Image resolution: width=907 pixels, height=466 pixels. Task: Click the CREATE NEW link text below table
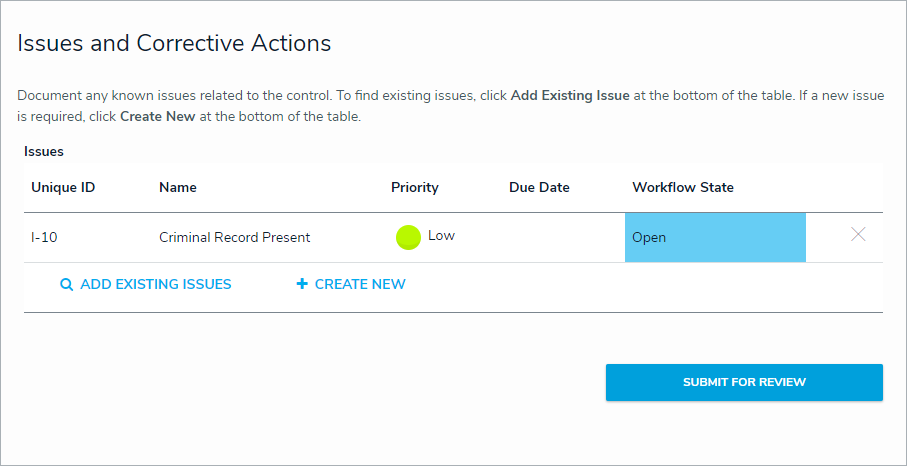click(360, 284)
